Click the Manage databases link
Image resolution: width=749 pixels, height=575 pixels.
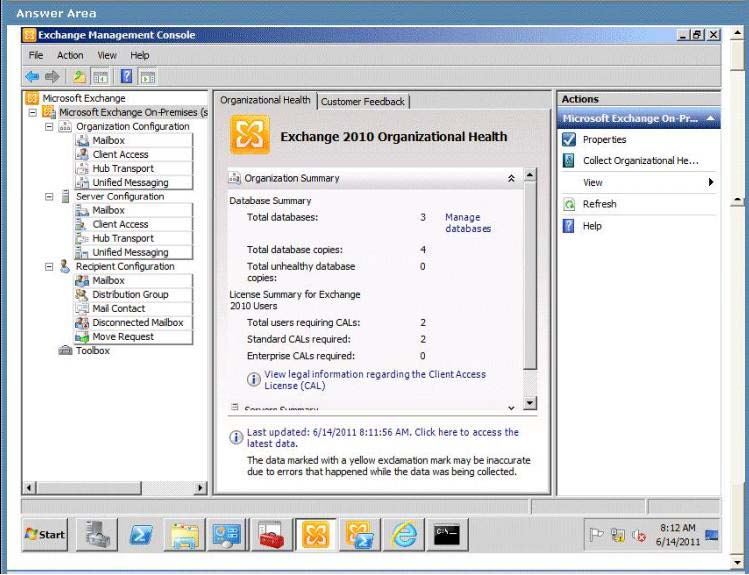coord(468,223)
